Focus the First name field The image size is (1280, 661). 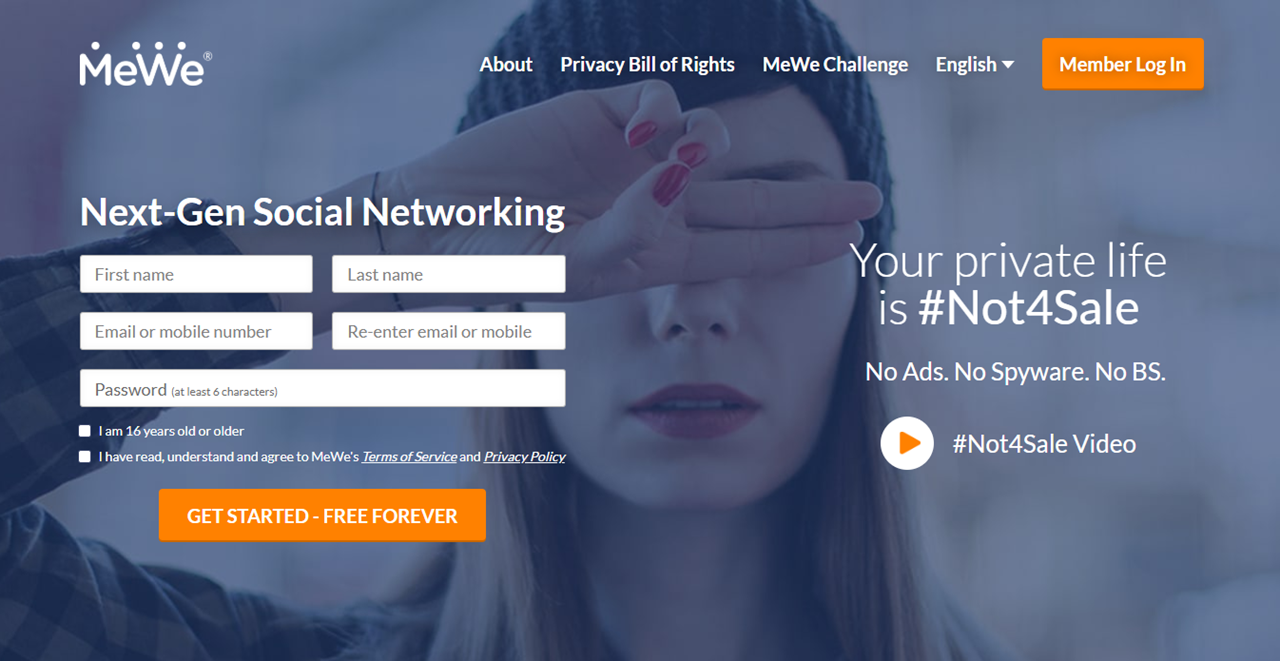point(196,274)
